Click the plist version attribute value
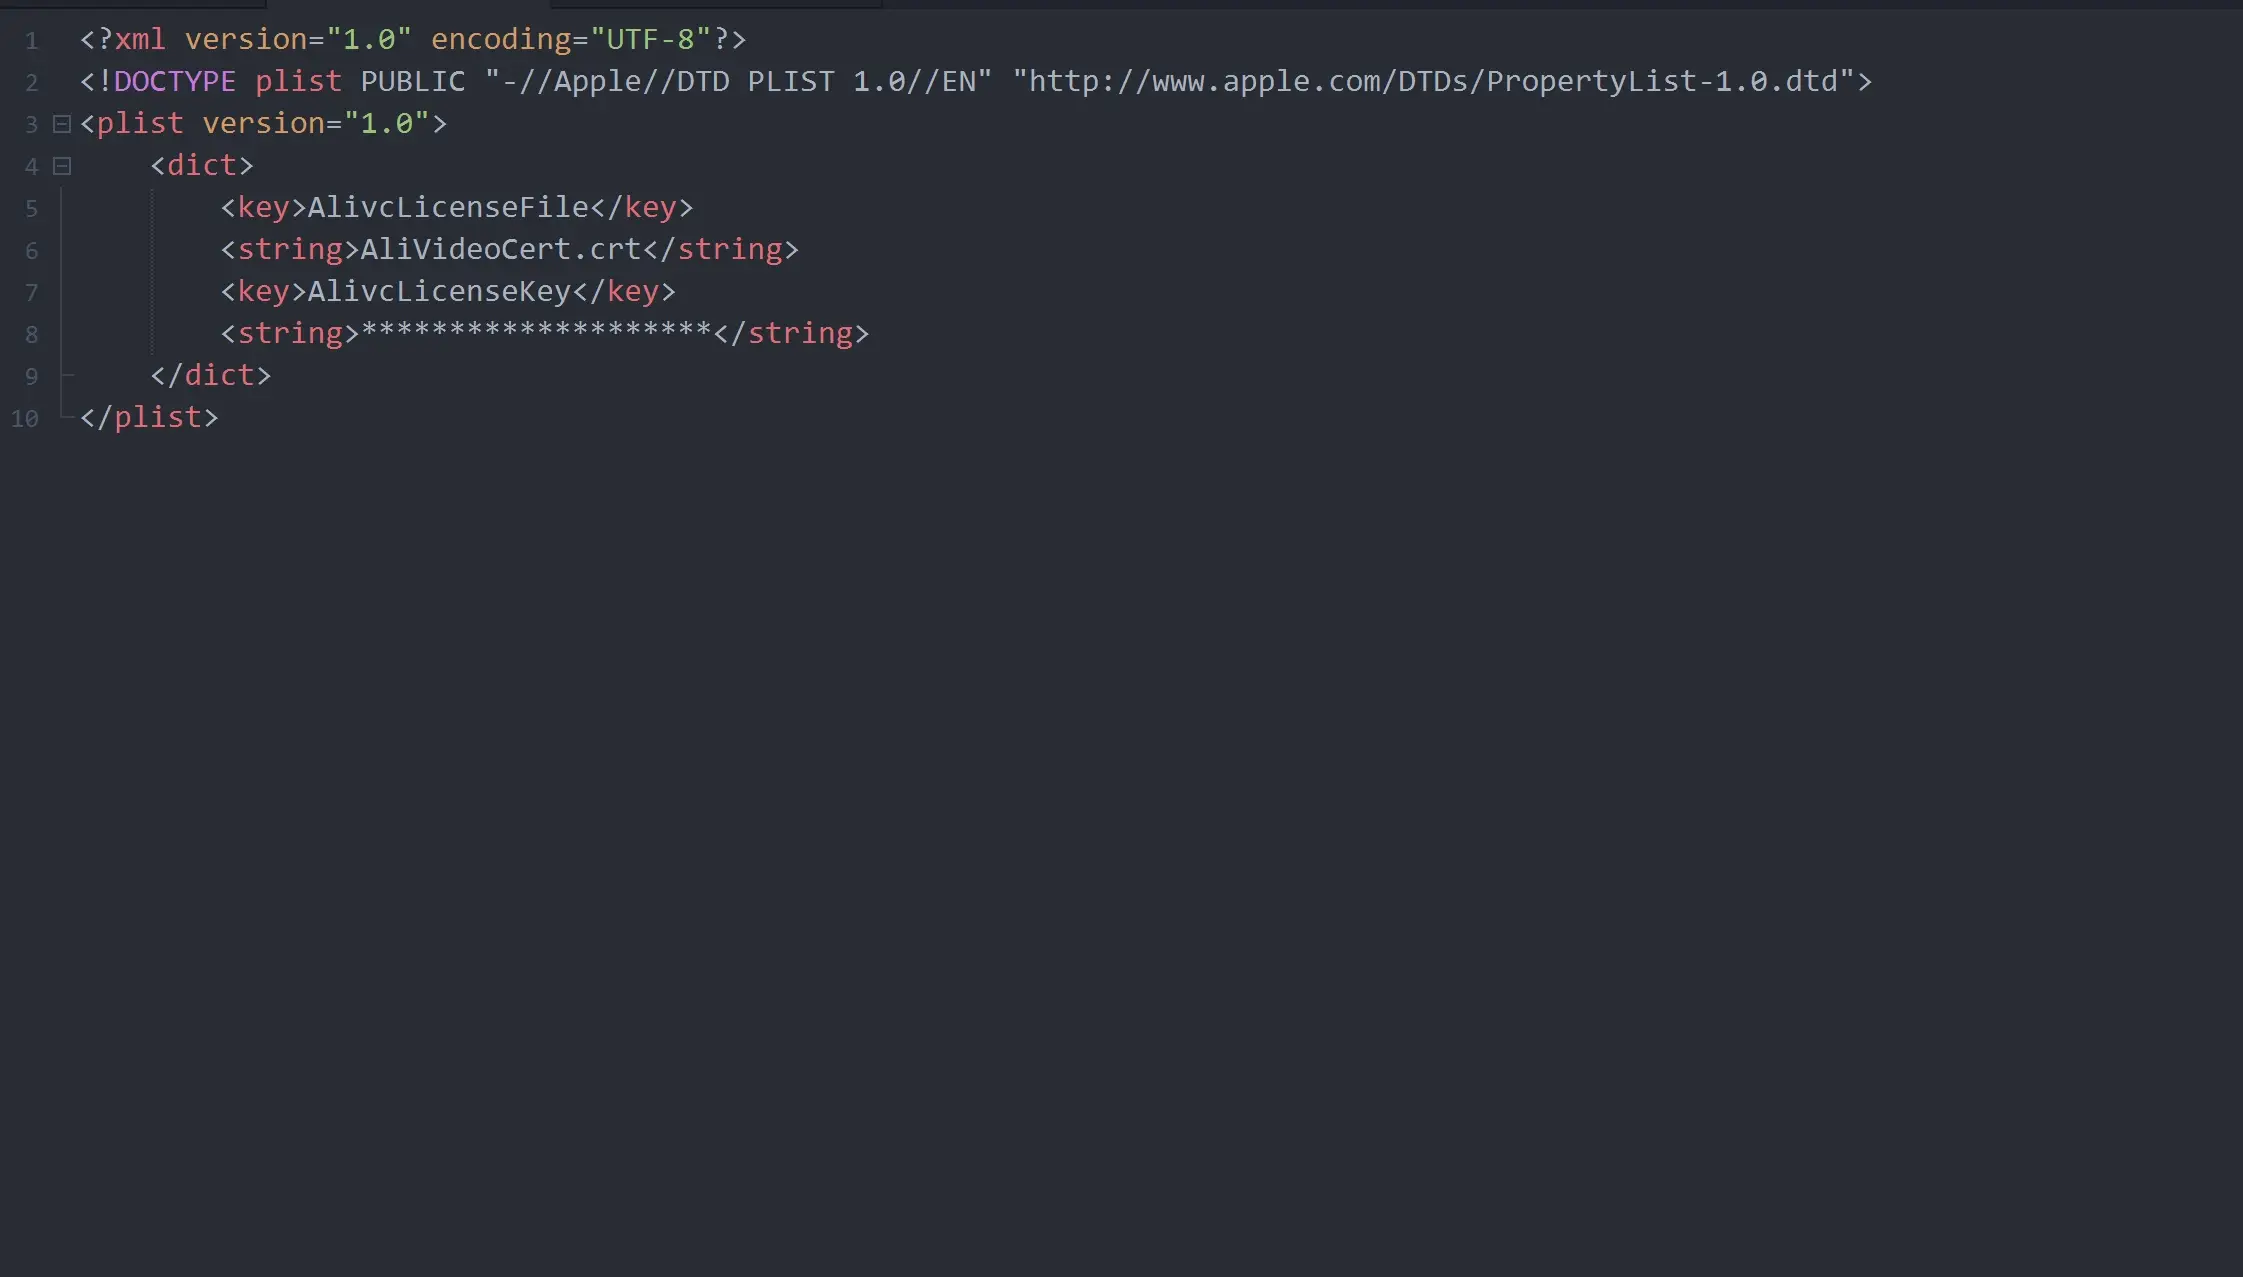 [x=387, y=123]
